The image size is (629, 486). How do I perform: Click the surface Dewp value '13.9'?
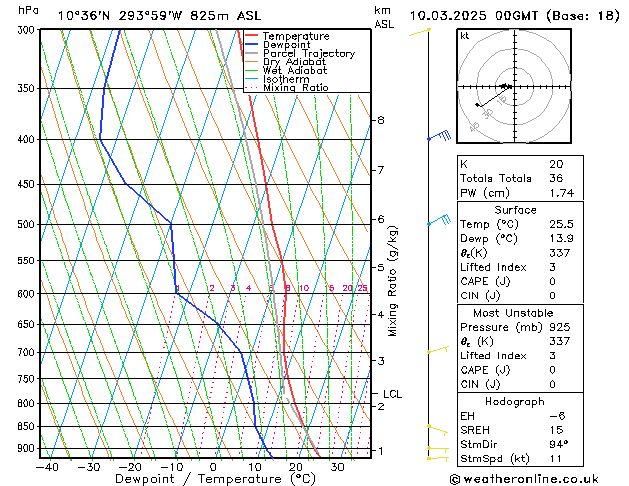(562, 239)
